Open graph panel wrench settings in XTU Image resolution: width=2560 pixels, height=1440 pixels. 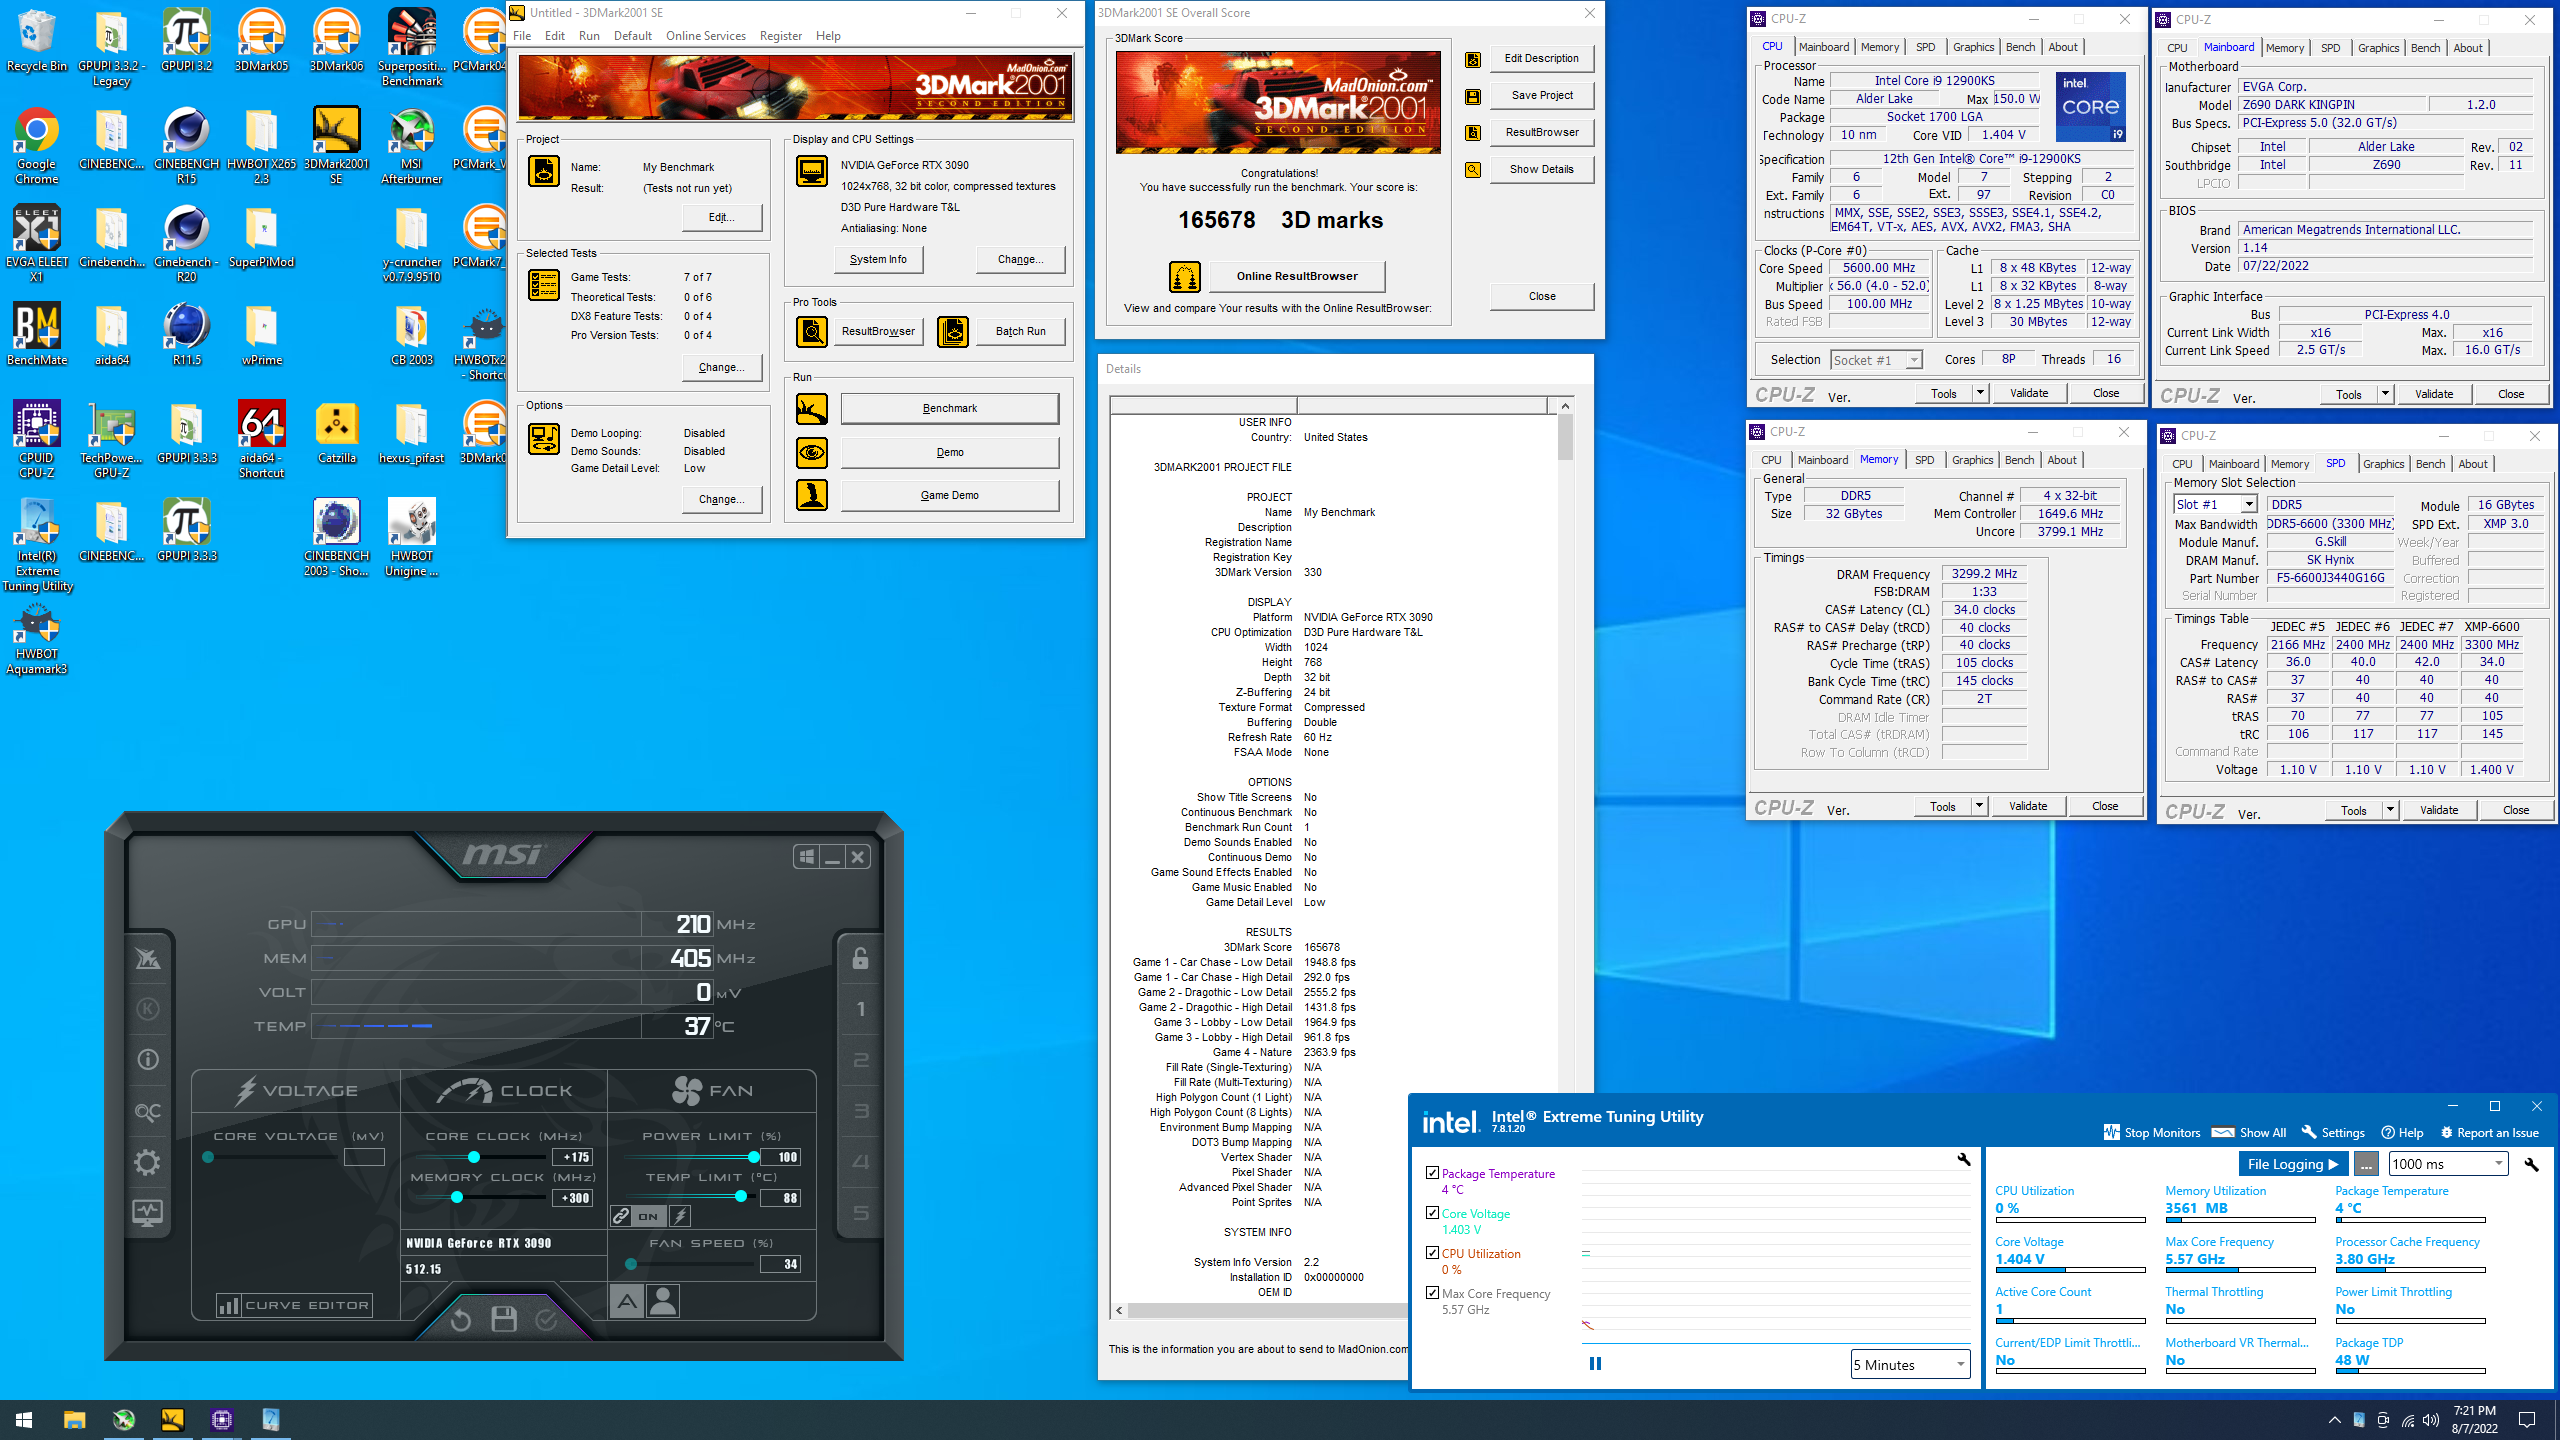point(1963,1159)
